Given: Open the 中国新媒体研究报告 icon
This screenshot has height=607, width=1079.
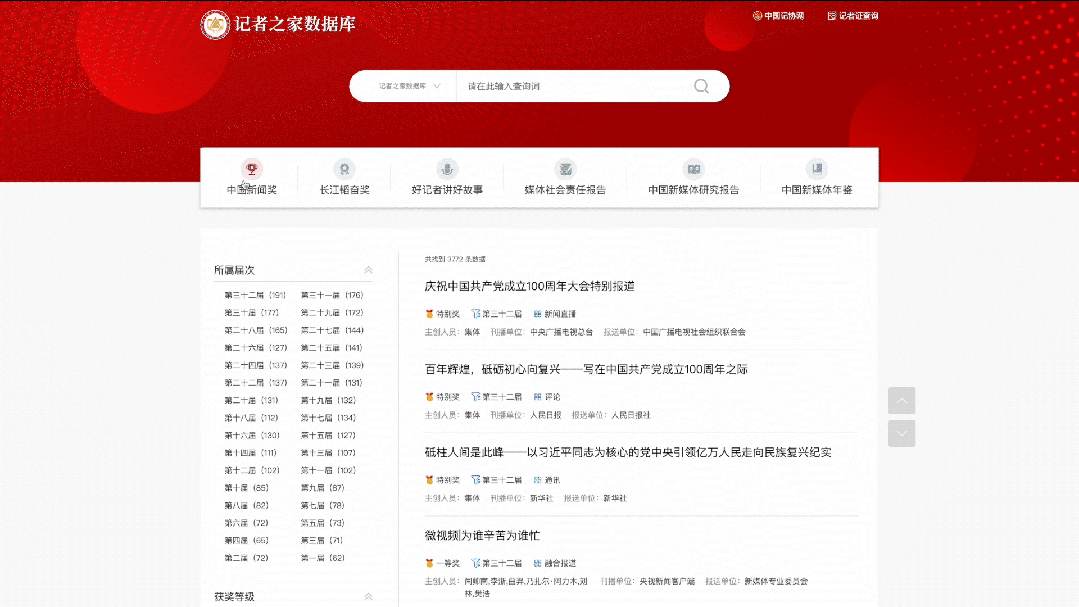Looking at the screenshot, I should (693, 169).
